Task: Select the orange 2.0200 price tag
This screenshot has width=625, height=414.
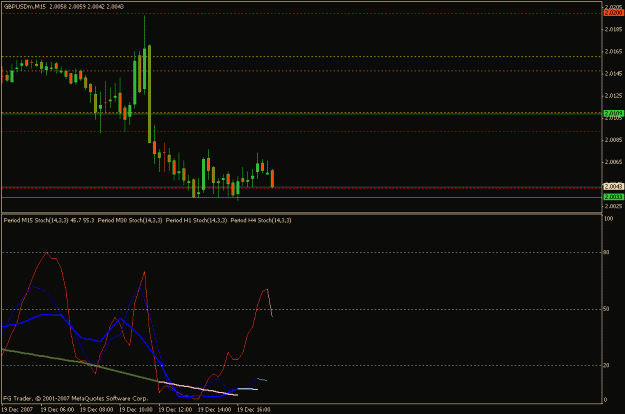Action: (x=614, y=13)
